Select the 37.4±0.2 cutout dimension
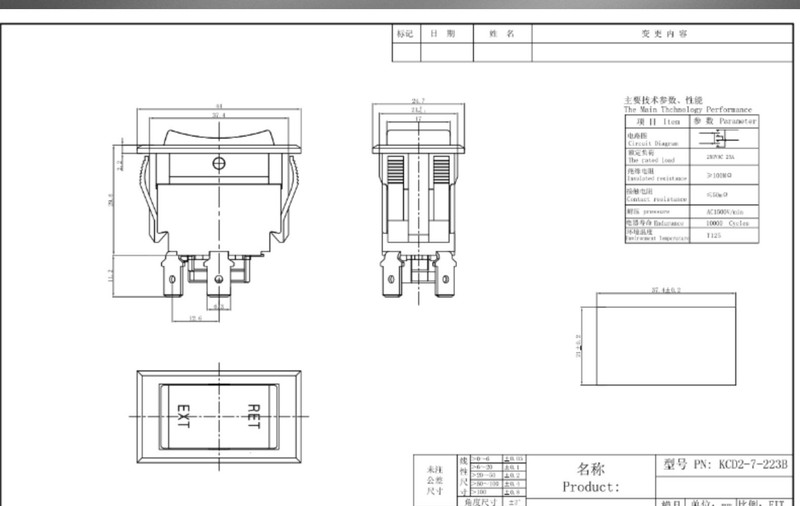800x506 pixels. pos(666,290)
